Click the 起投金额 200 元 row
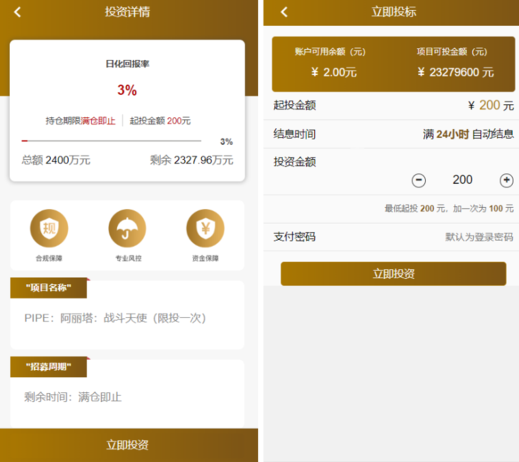Image resolution: width=519 pixels, height=462 pixels. (391, 105)
